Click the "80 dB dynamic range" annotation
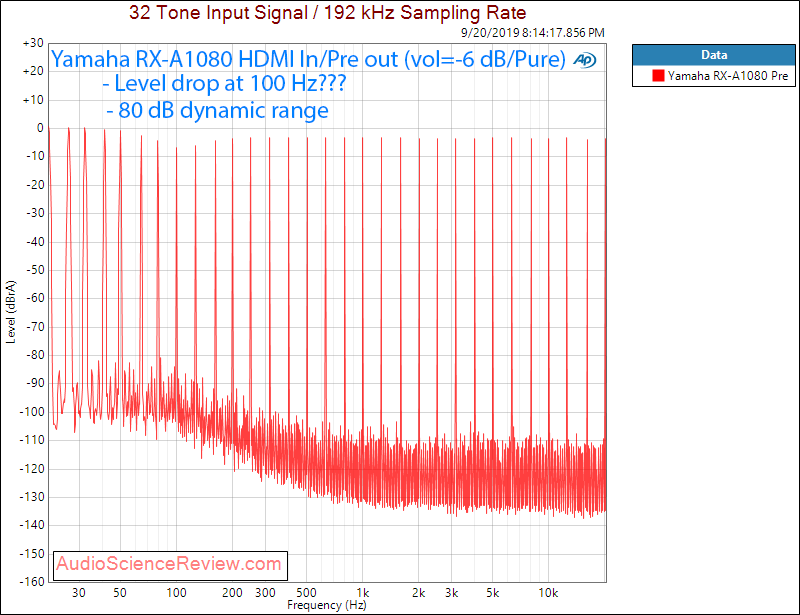Screen dimensions: 800x615 218,110
